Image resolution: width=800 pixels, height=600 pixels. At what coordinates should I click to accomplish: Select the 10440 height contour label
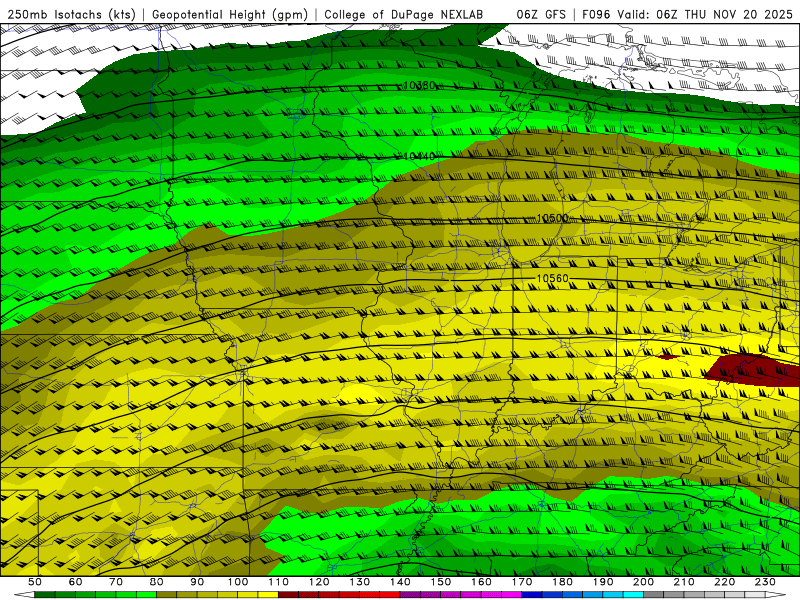419,156
